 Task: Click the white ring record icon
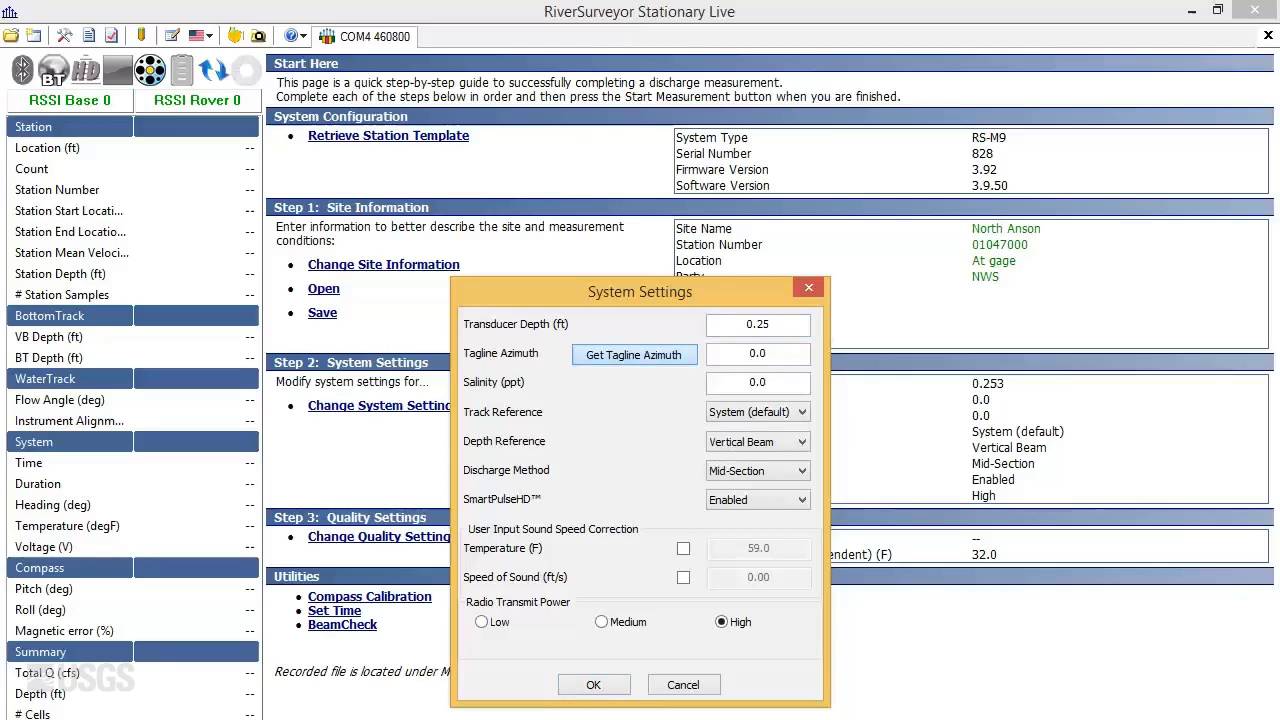click(x=245, y=70)
